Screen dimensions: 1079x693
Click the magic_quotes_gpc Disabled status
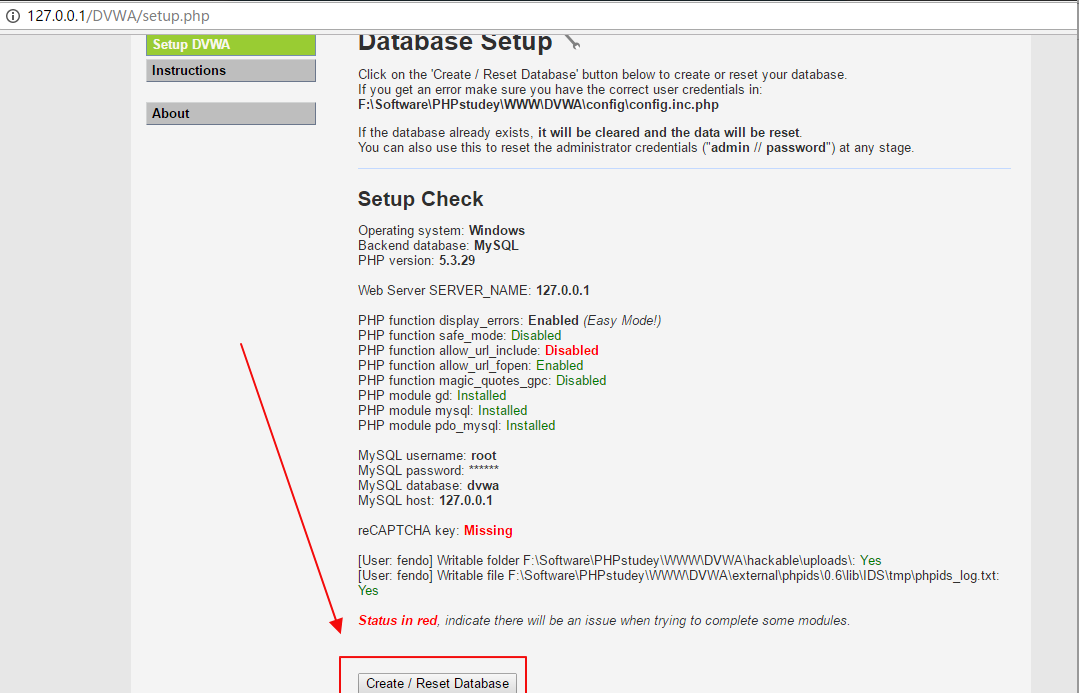point(581,381)
